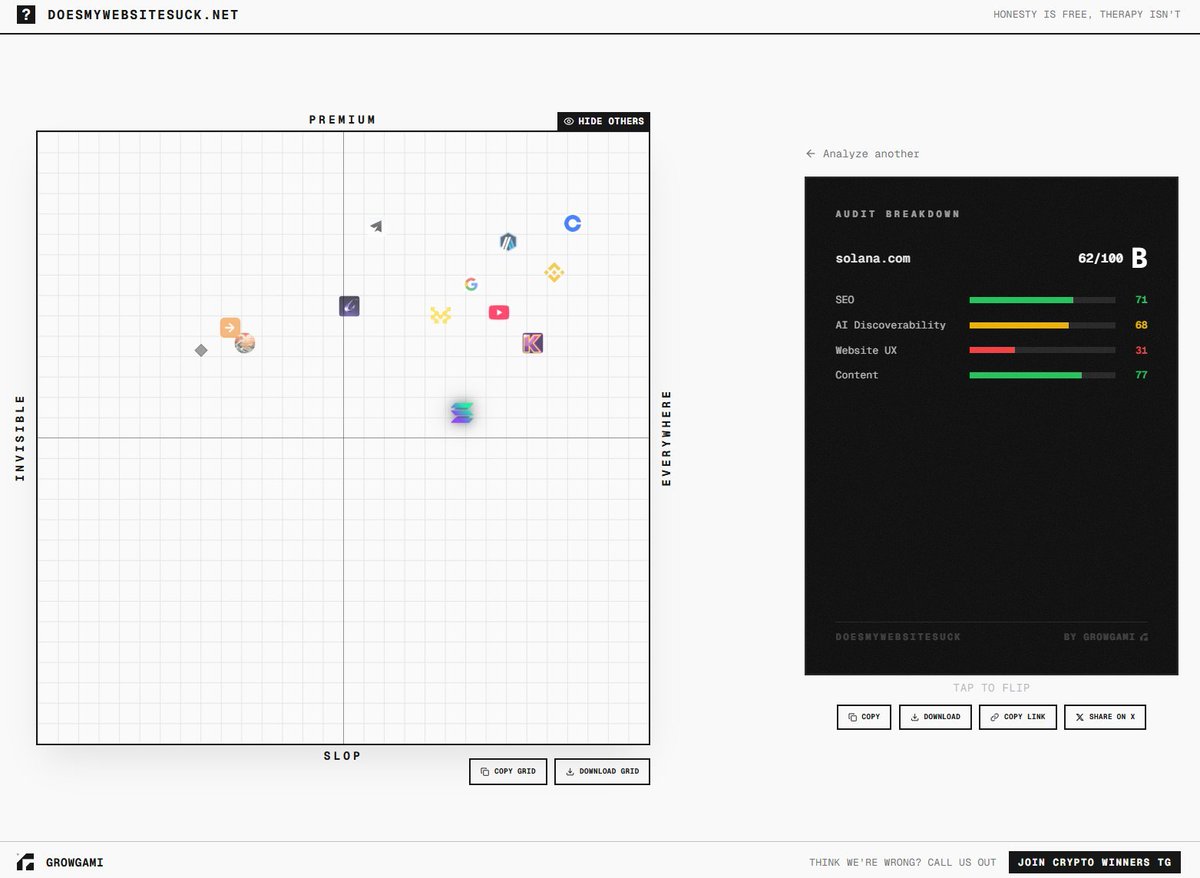The width and height of the screenshot is (1200, 878).
Task: Open DOESMYWEBSITESUCK.NET home link
Action: [143, 15]
